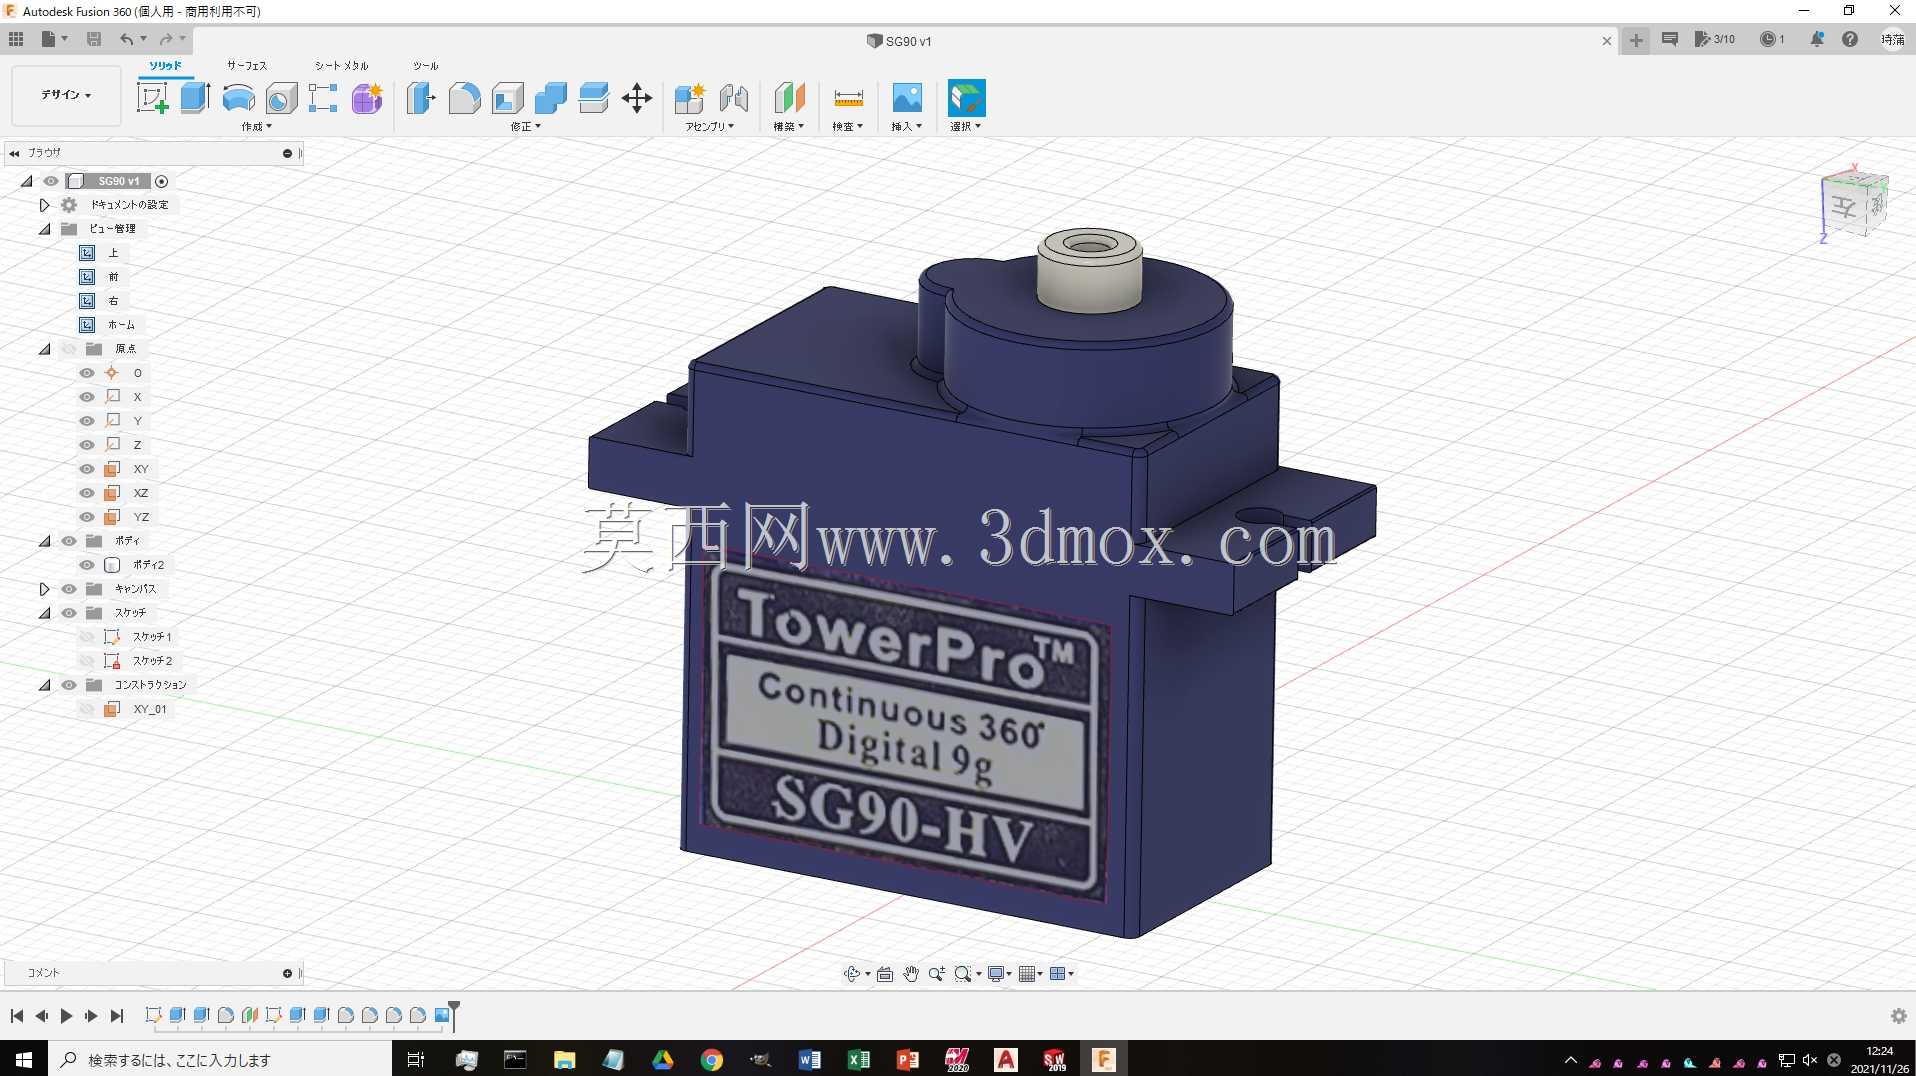Show the hidden スケッチ1 sketch
Viewport: 1916px width, 1076px height.
[x=87, y=637]
